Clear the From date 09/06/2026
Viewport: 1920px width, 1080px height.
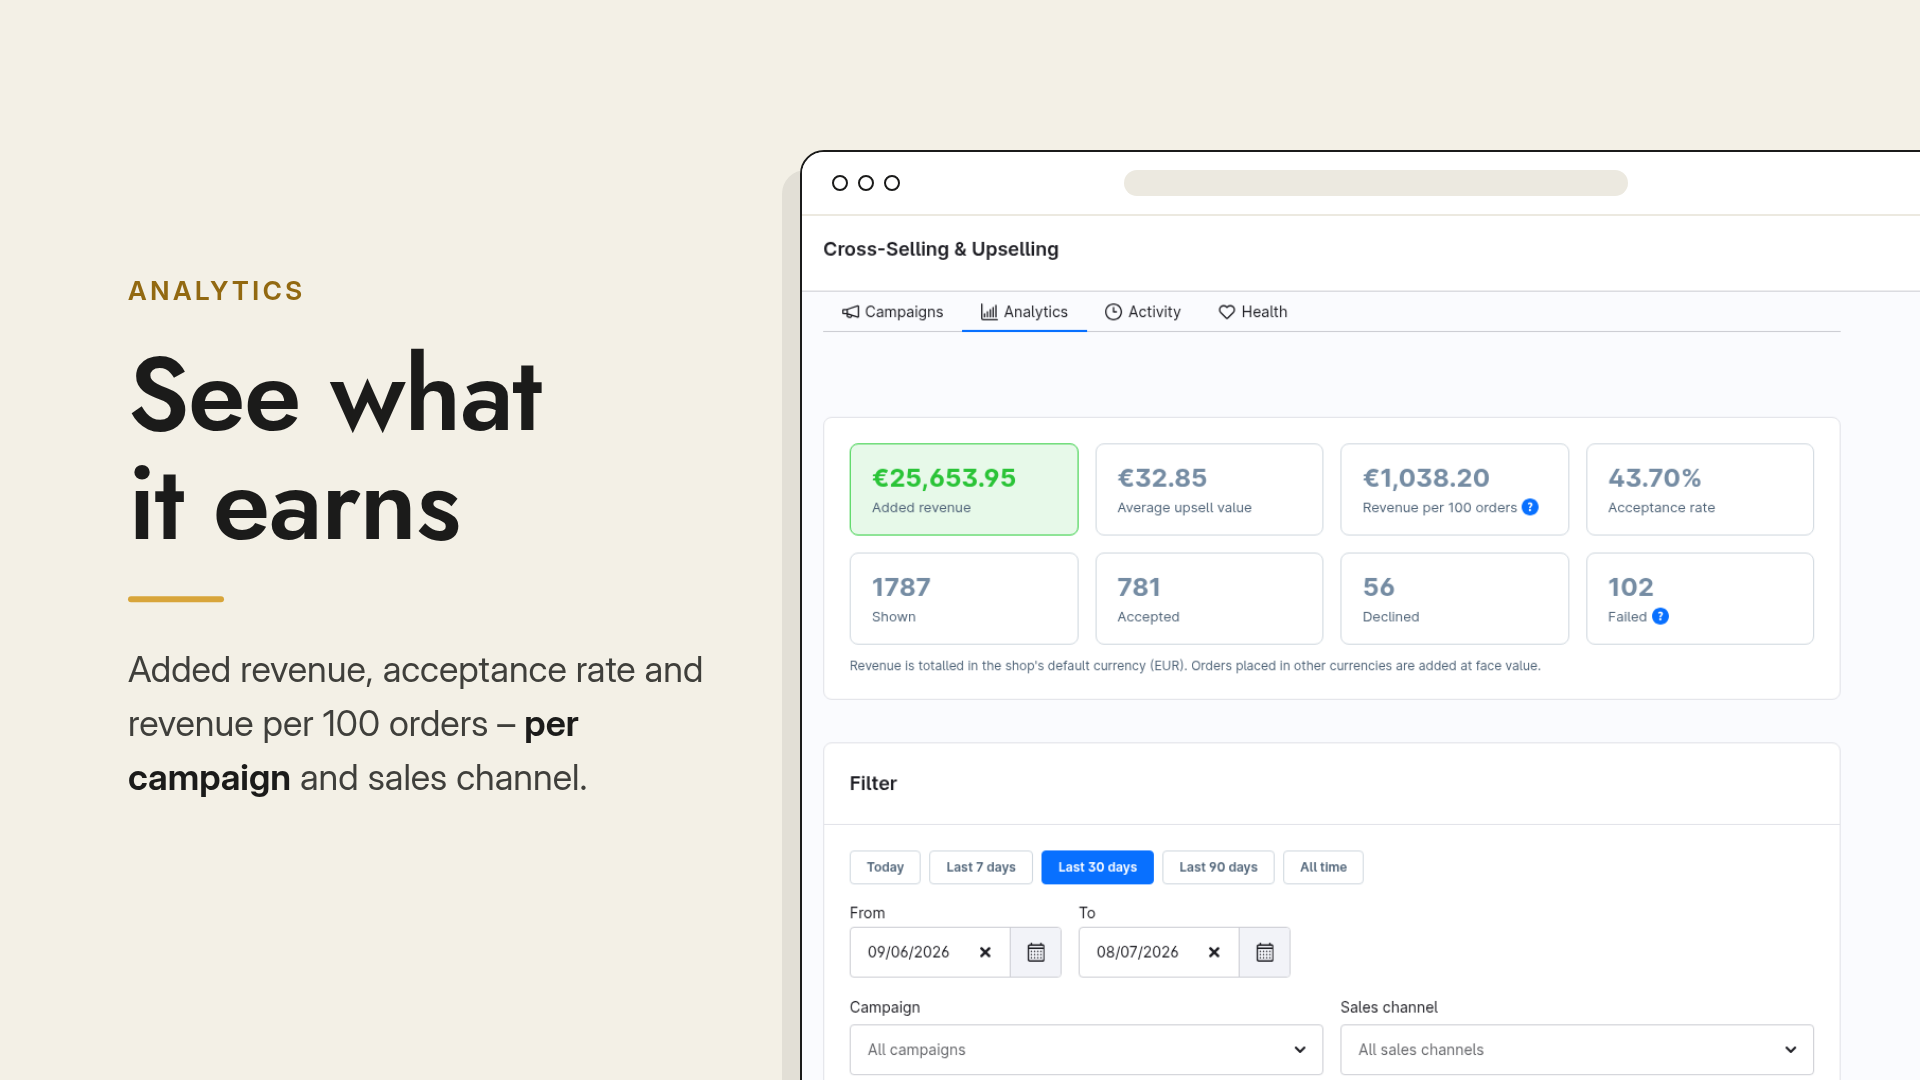[985, 952]
